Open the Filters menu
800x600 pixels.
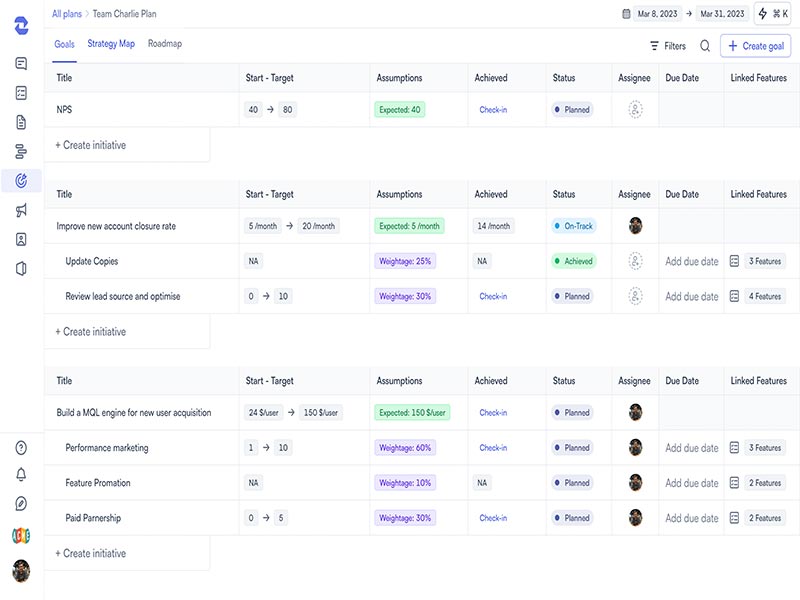point(668,46)
